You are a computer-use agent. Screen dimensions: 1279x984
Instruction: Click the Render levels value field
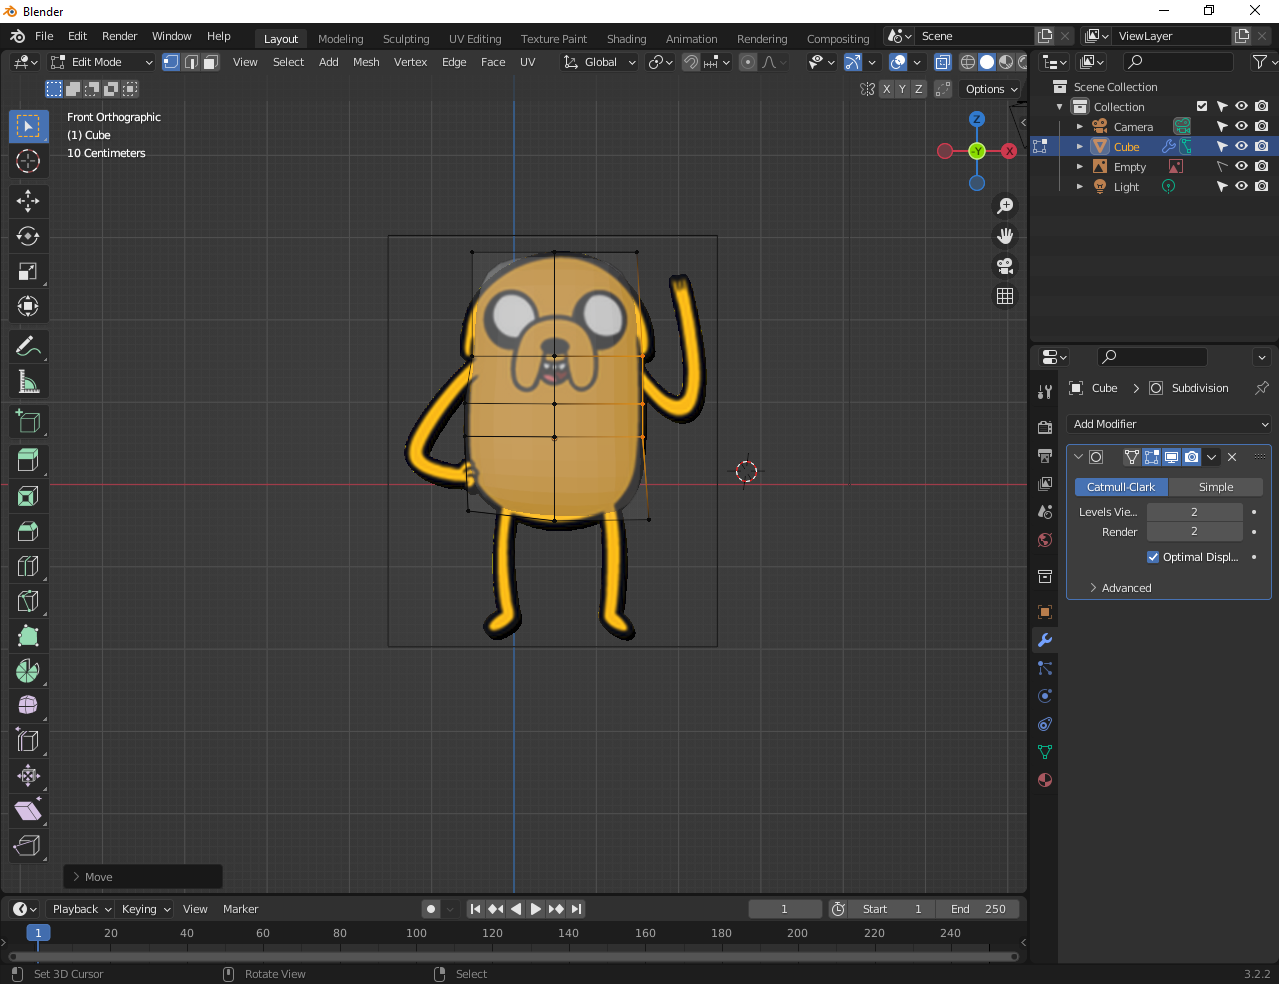(1194, 532)
